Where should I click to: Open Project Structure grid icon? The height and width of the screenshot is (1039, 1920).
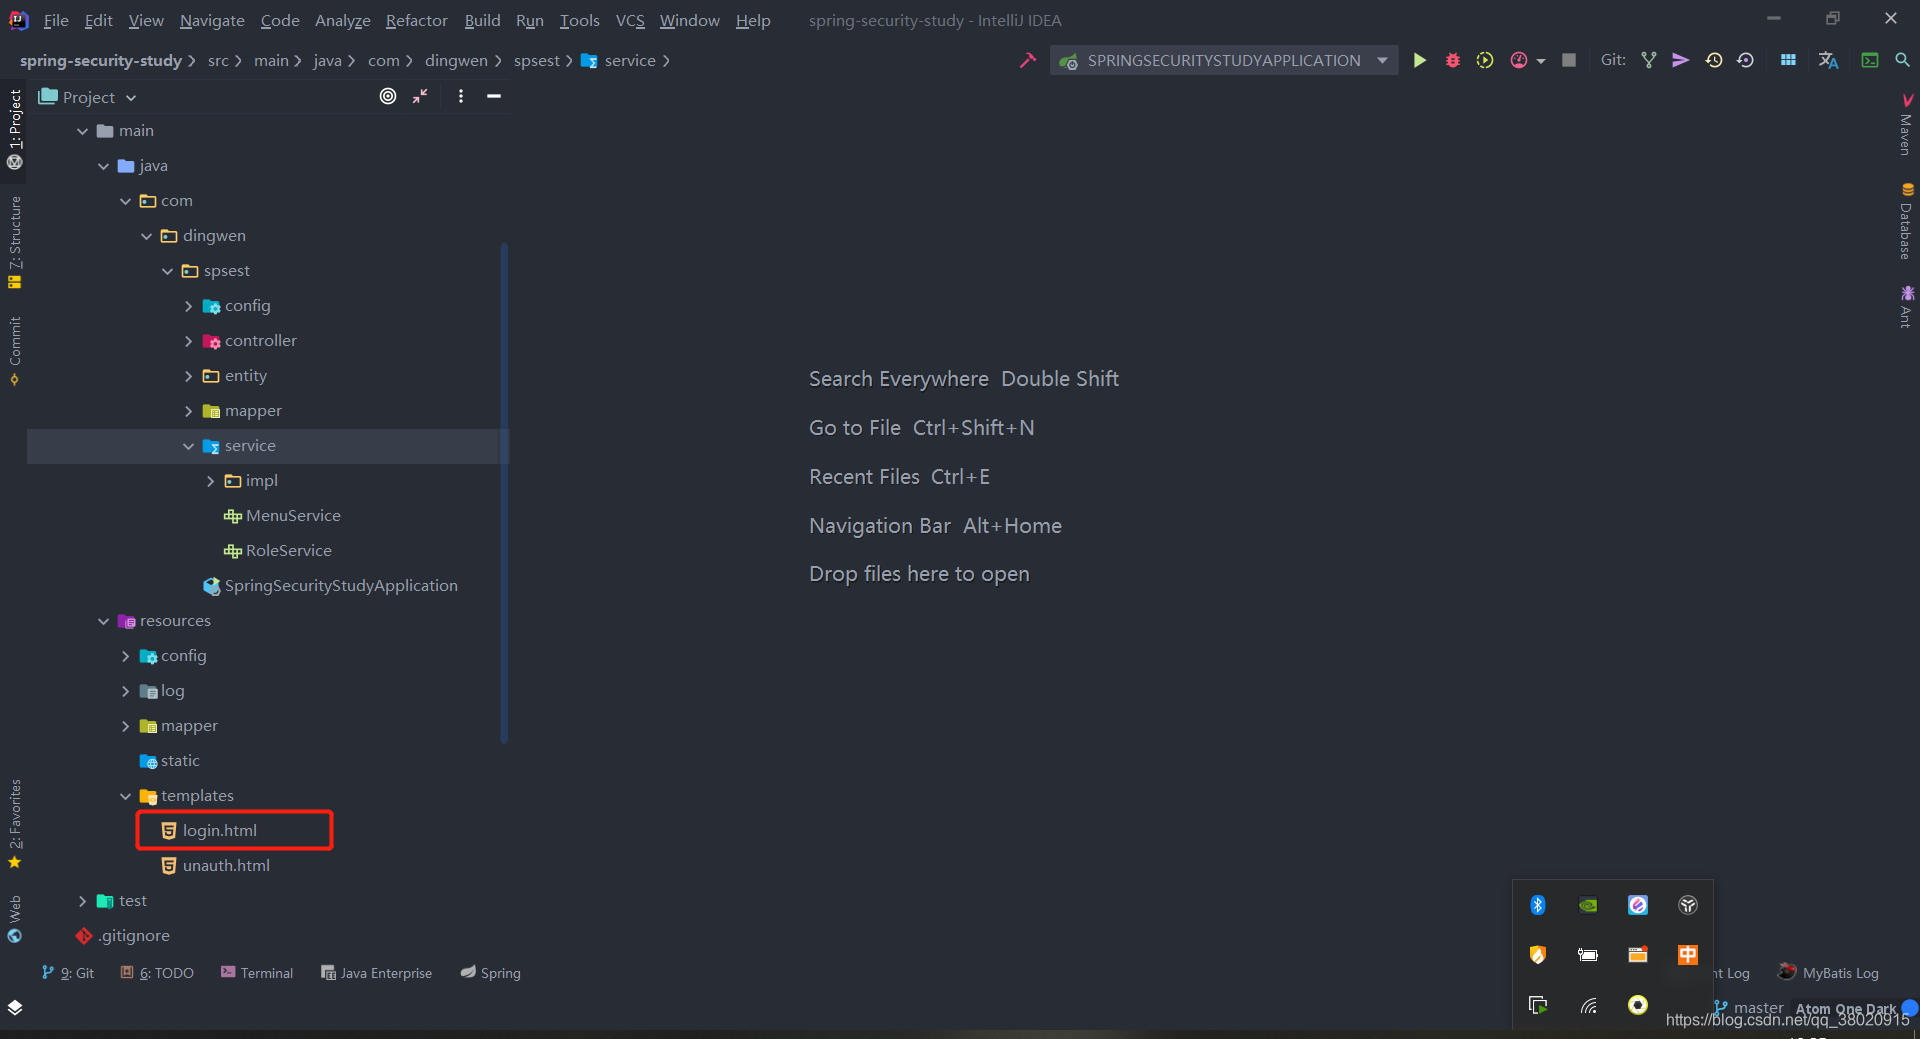tap(1788, 61)
